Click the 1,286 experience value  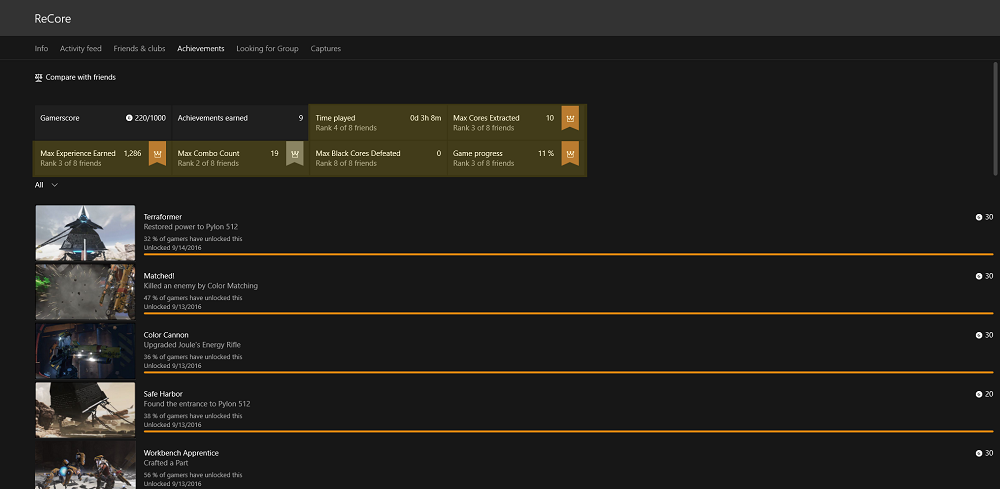coord(132,154)
